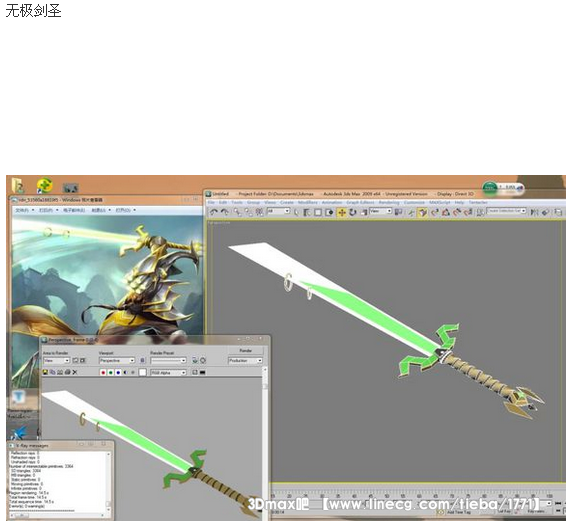The height and width of the screenshot is (521, 569).
Task: Click Save Image icon in render window
Action: coord(45,372)
